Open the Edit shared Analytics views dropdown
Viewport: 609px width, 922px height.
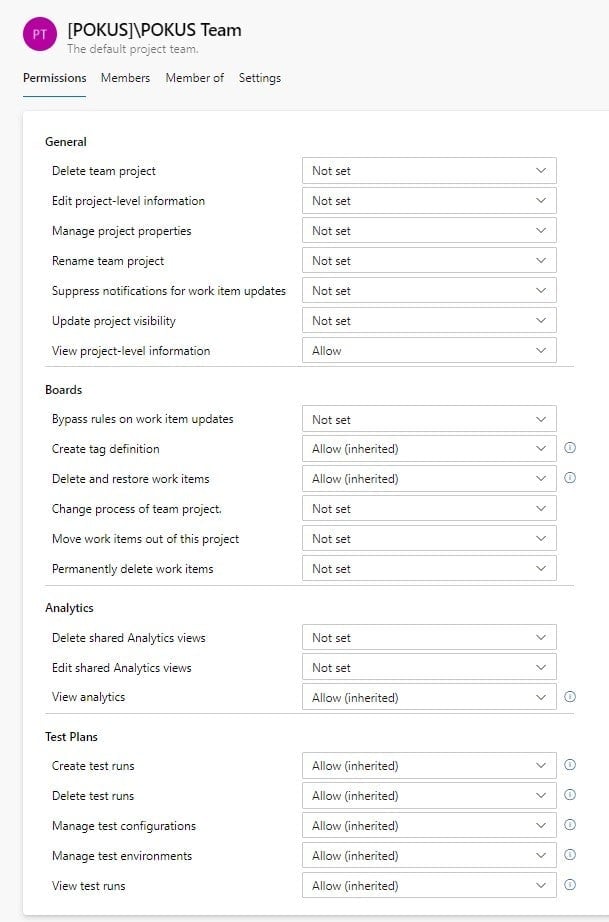428,668
